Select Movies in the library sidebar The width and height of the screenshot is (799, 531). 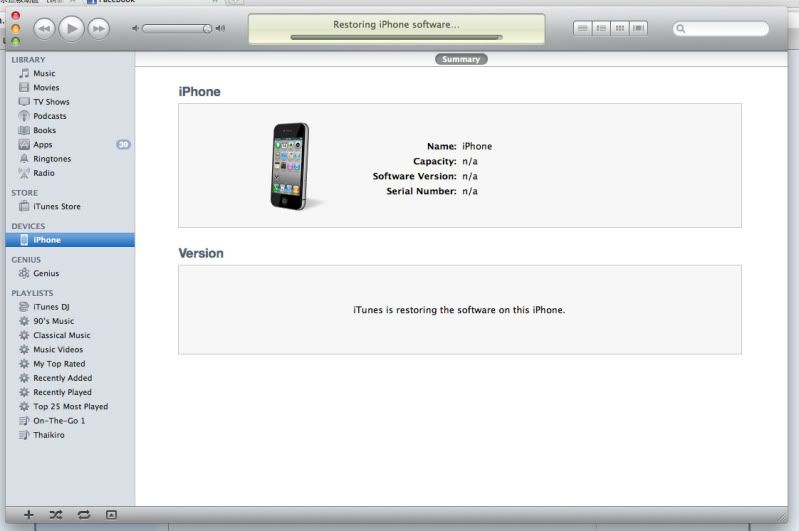coord(46,88)
